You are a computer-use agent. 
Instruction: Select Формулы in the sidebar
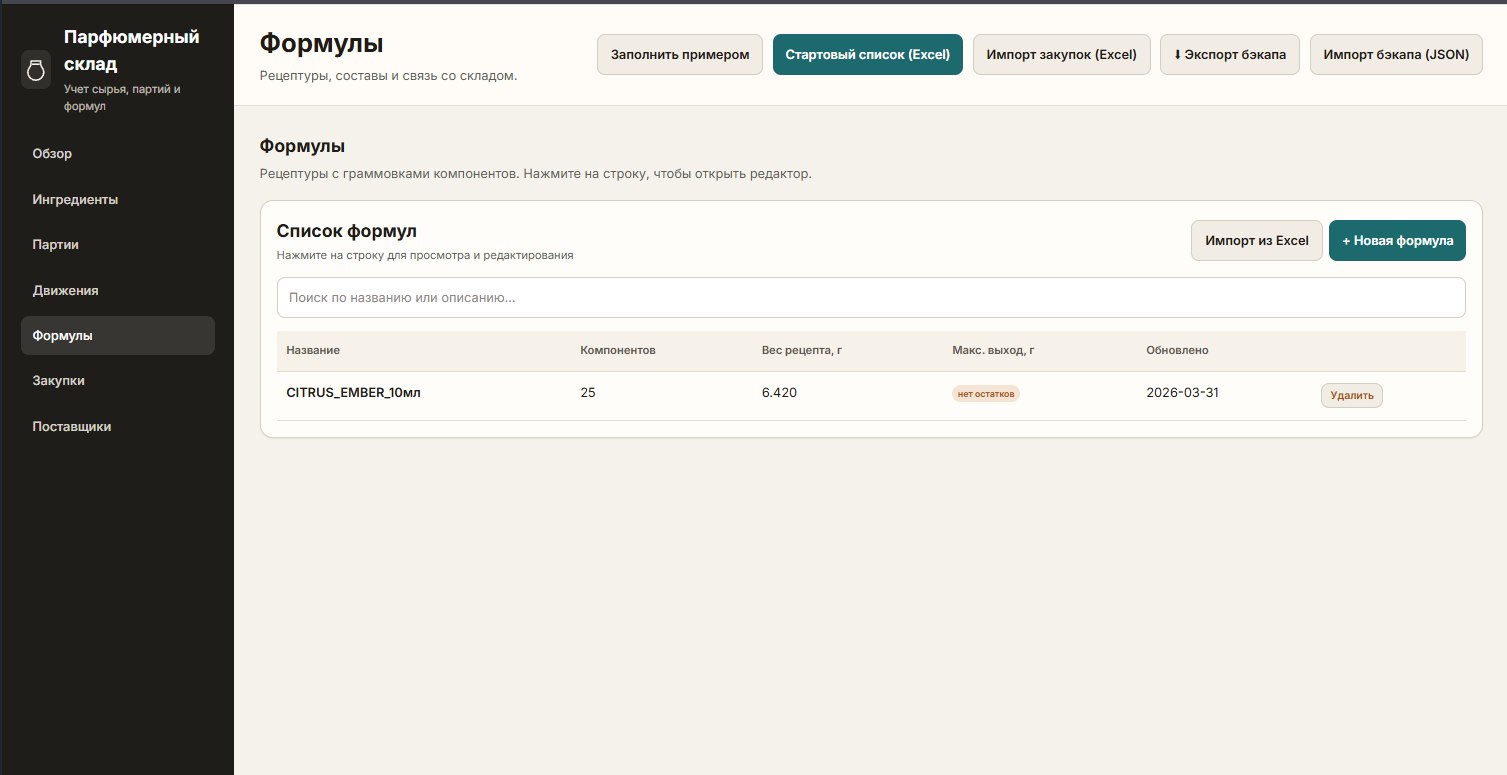[62, 336]
